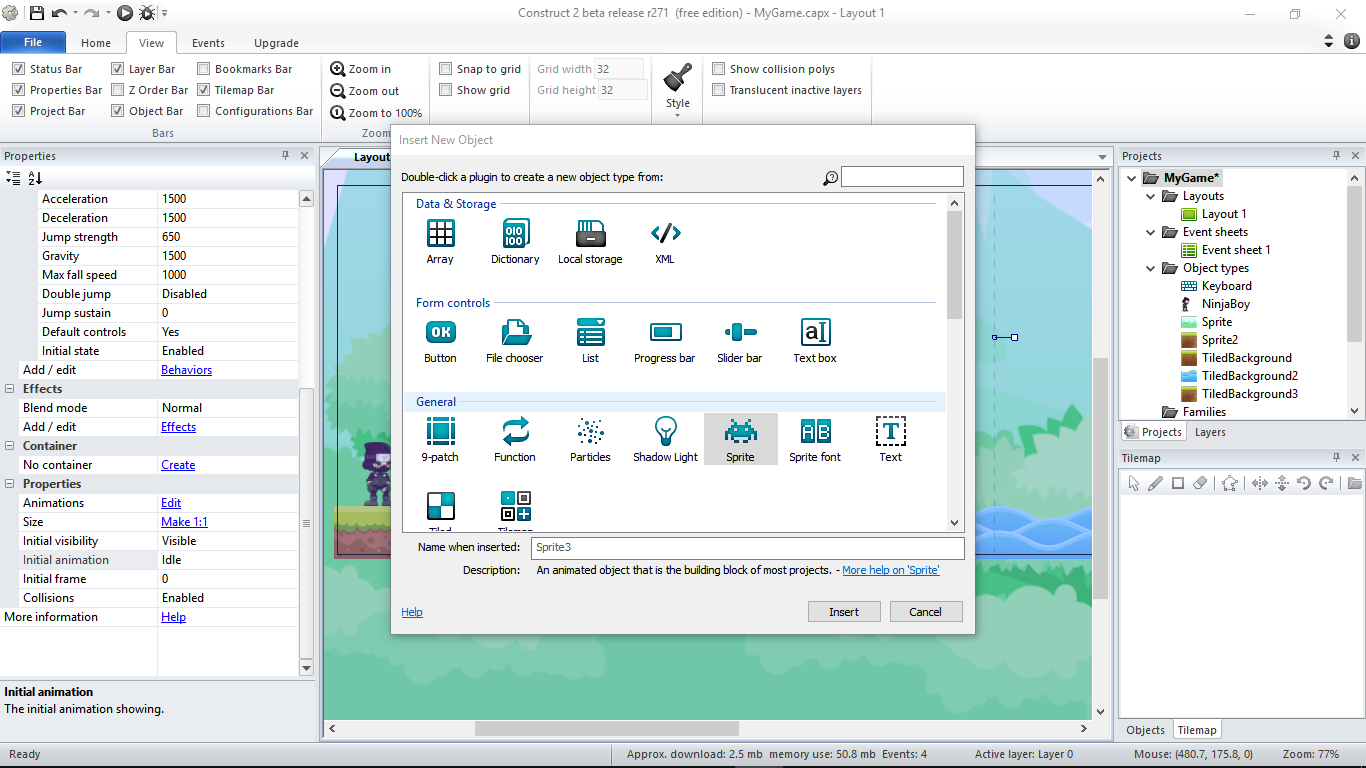Open the Style dropdown in ribbon
Viewport: 1366px width, 768px height.
[x=678, y=91]
